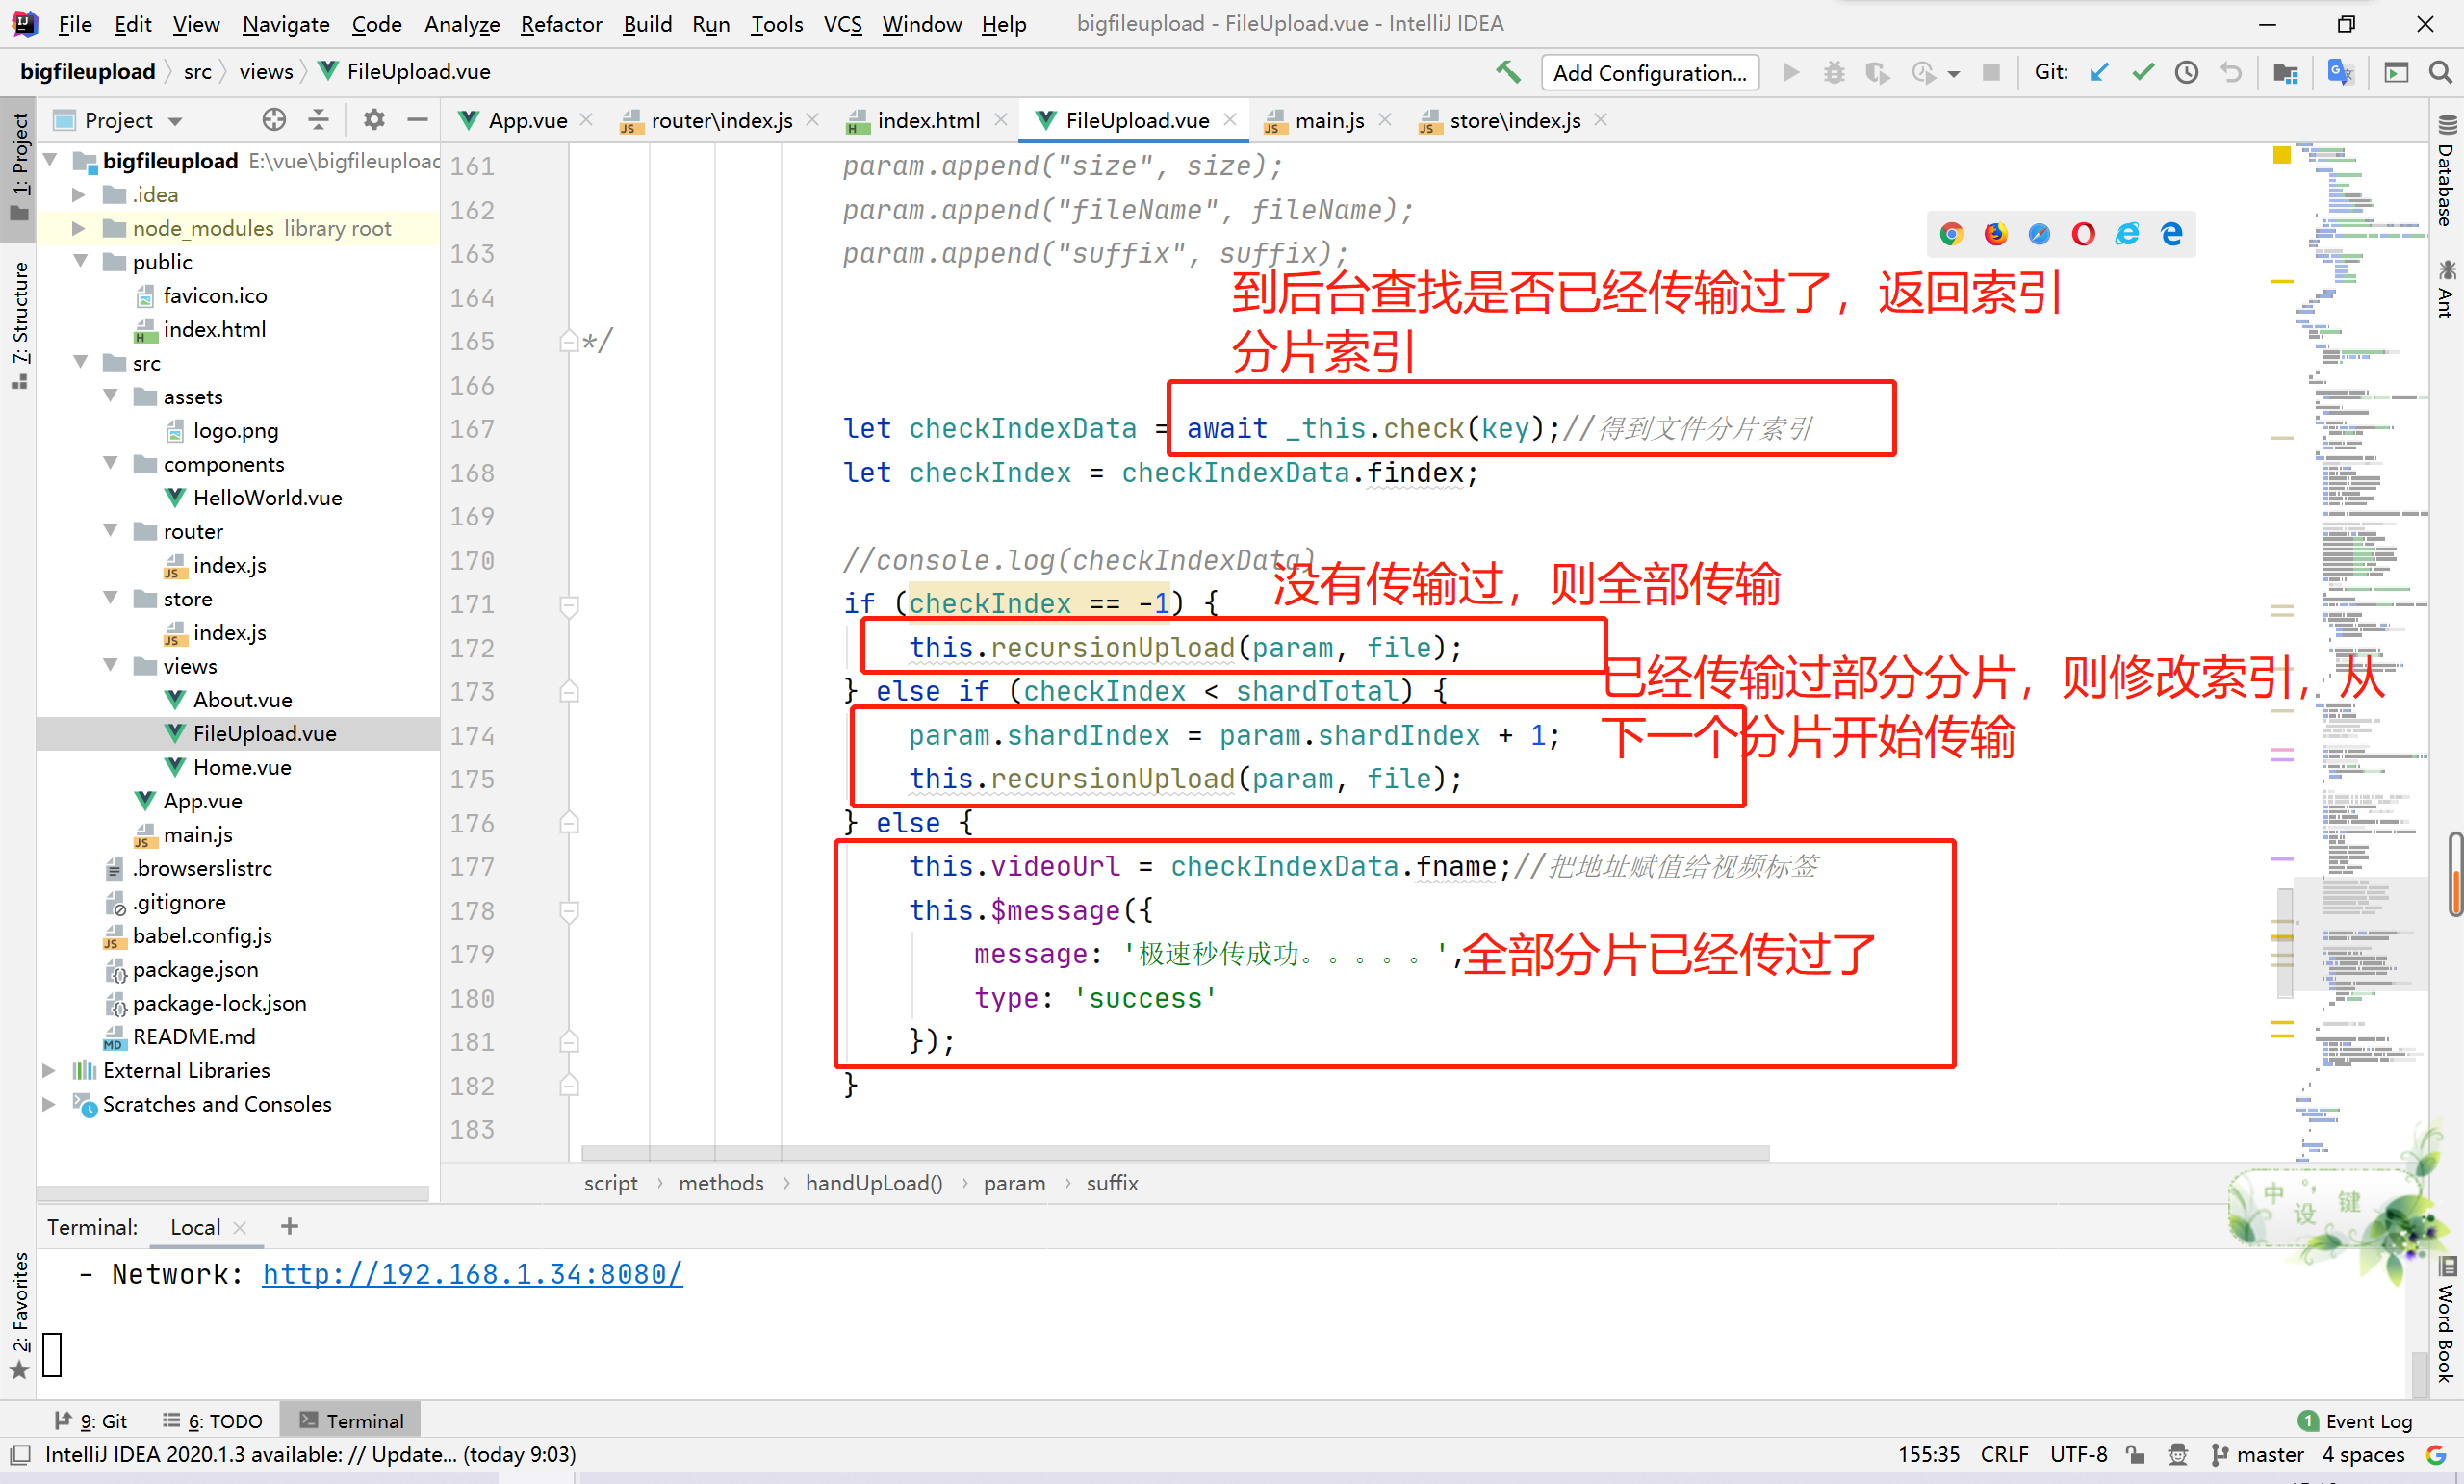2464x1484 pixels.
Task: Open in Firefox browser icon
Action: pos(1995,234)
